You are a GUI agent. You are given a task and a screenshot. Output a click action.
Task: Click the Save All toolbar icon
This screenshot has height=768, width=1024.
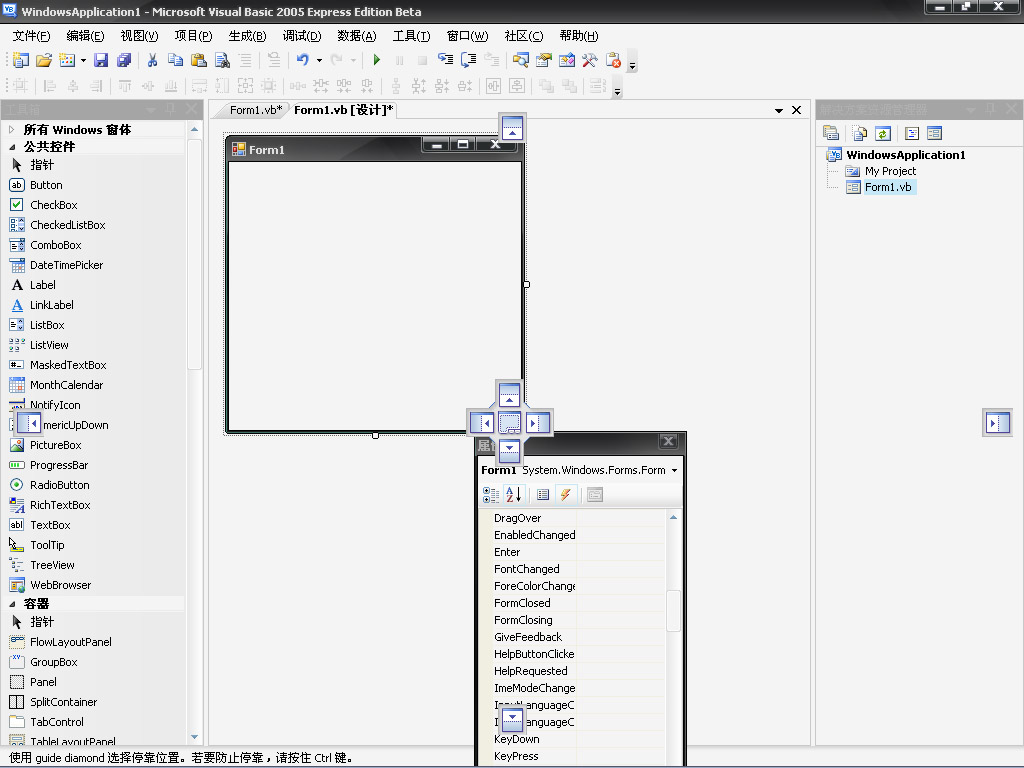tap(123, 60)
